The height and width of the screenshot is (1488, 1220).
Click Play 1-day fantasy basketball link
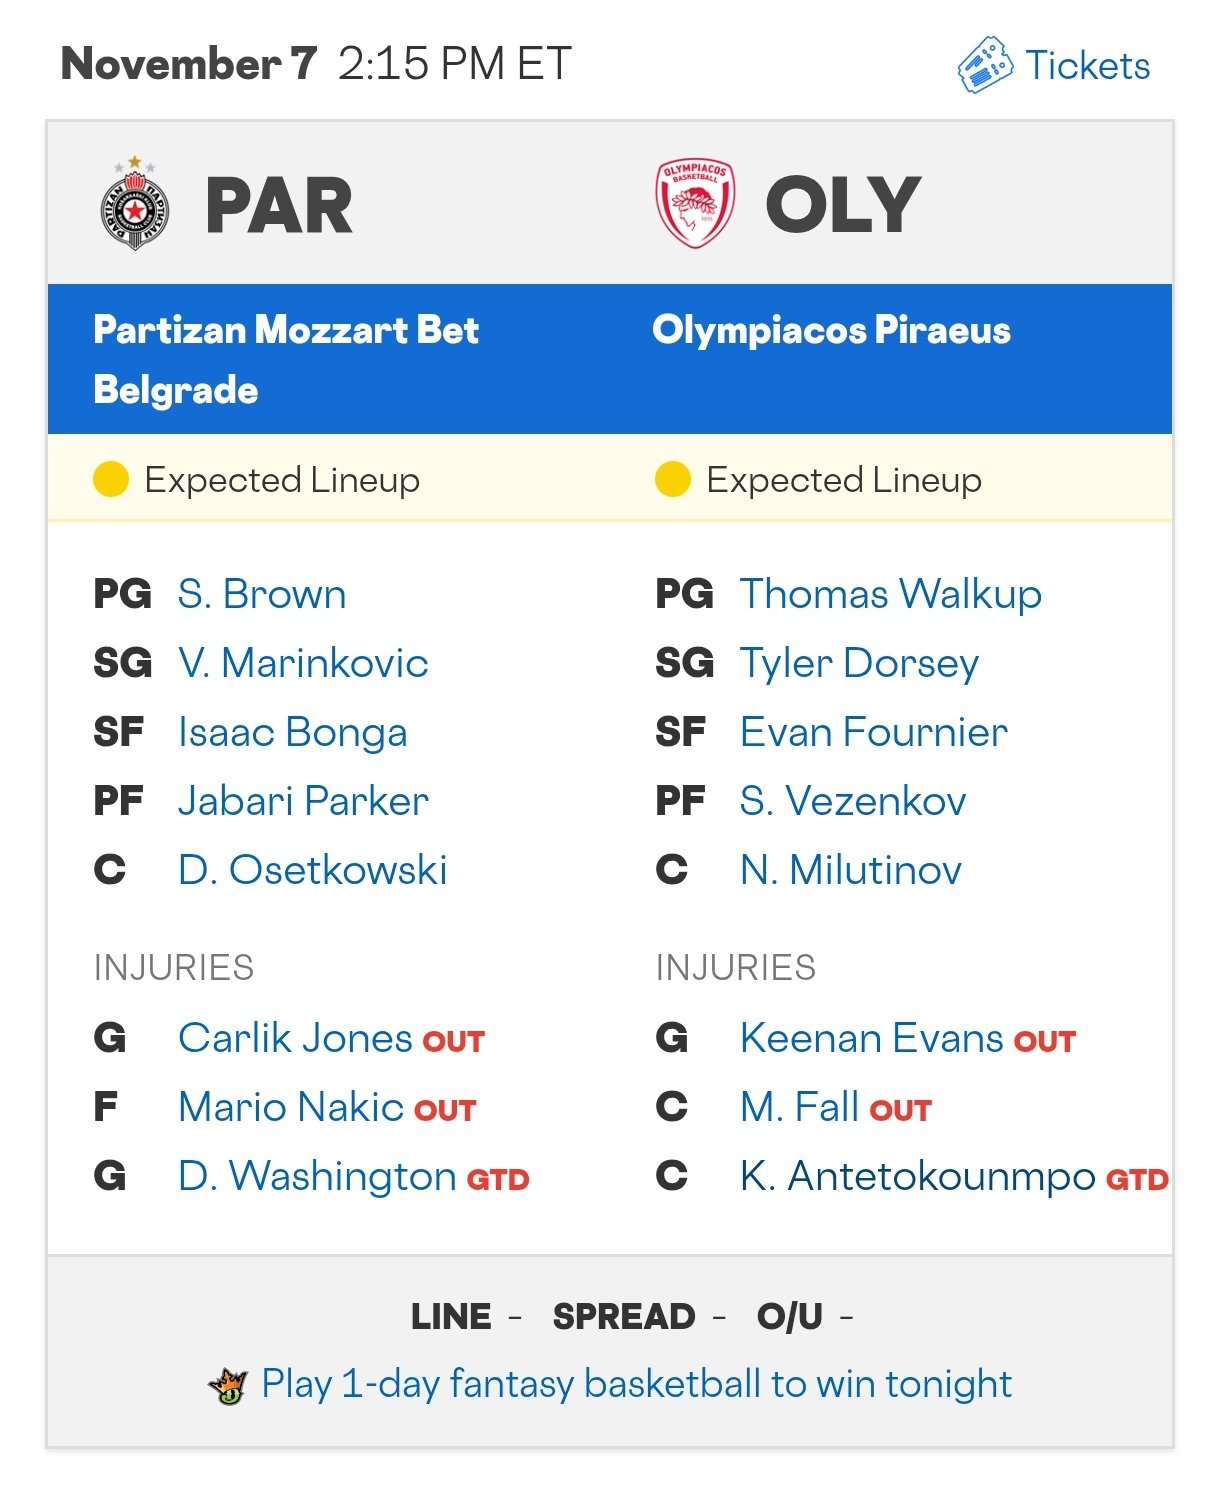coord(636,1384)
